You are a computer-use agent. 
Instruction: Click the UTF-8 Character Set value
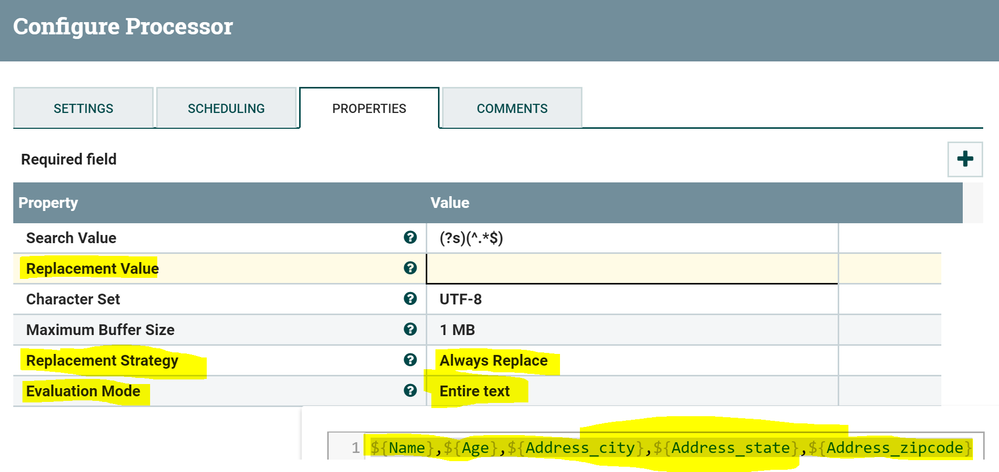[x=461, y=299]
